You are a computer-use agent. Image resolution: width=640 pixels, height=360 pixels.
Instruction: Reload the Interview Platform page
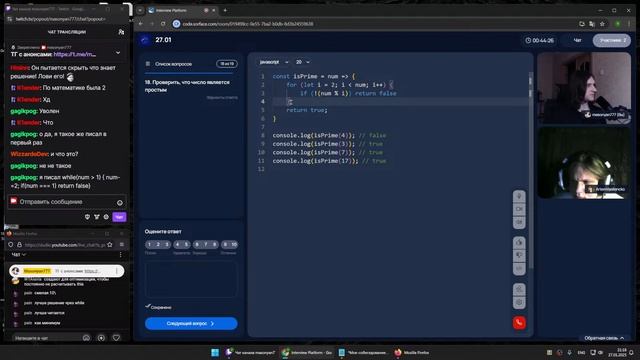[163, 24]
